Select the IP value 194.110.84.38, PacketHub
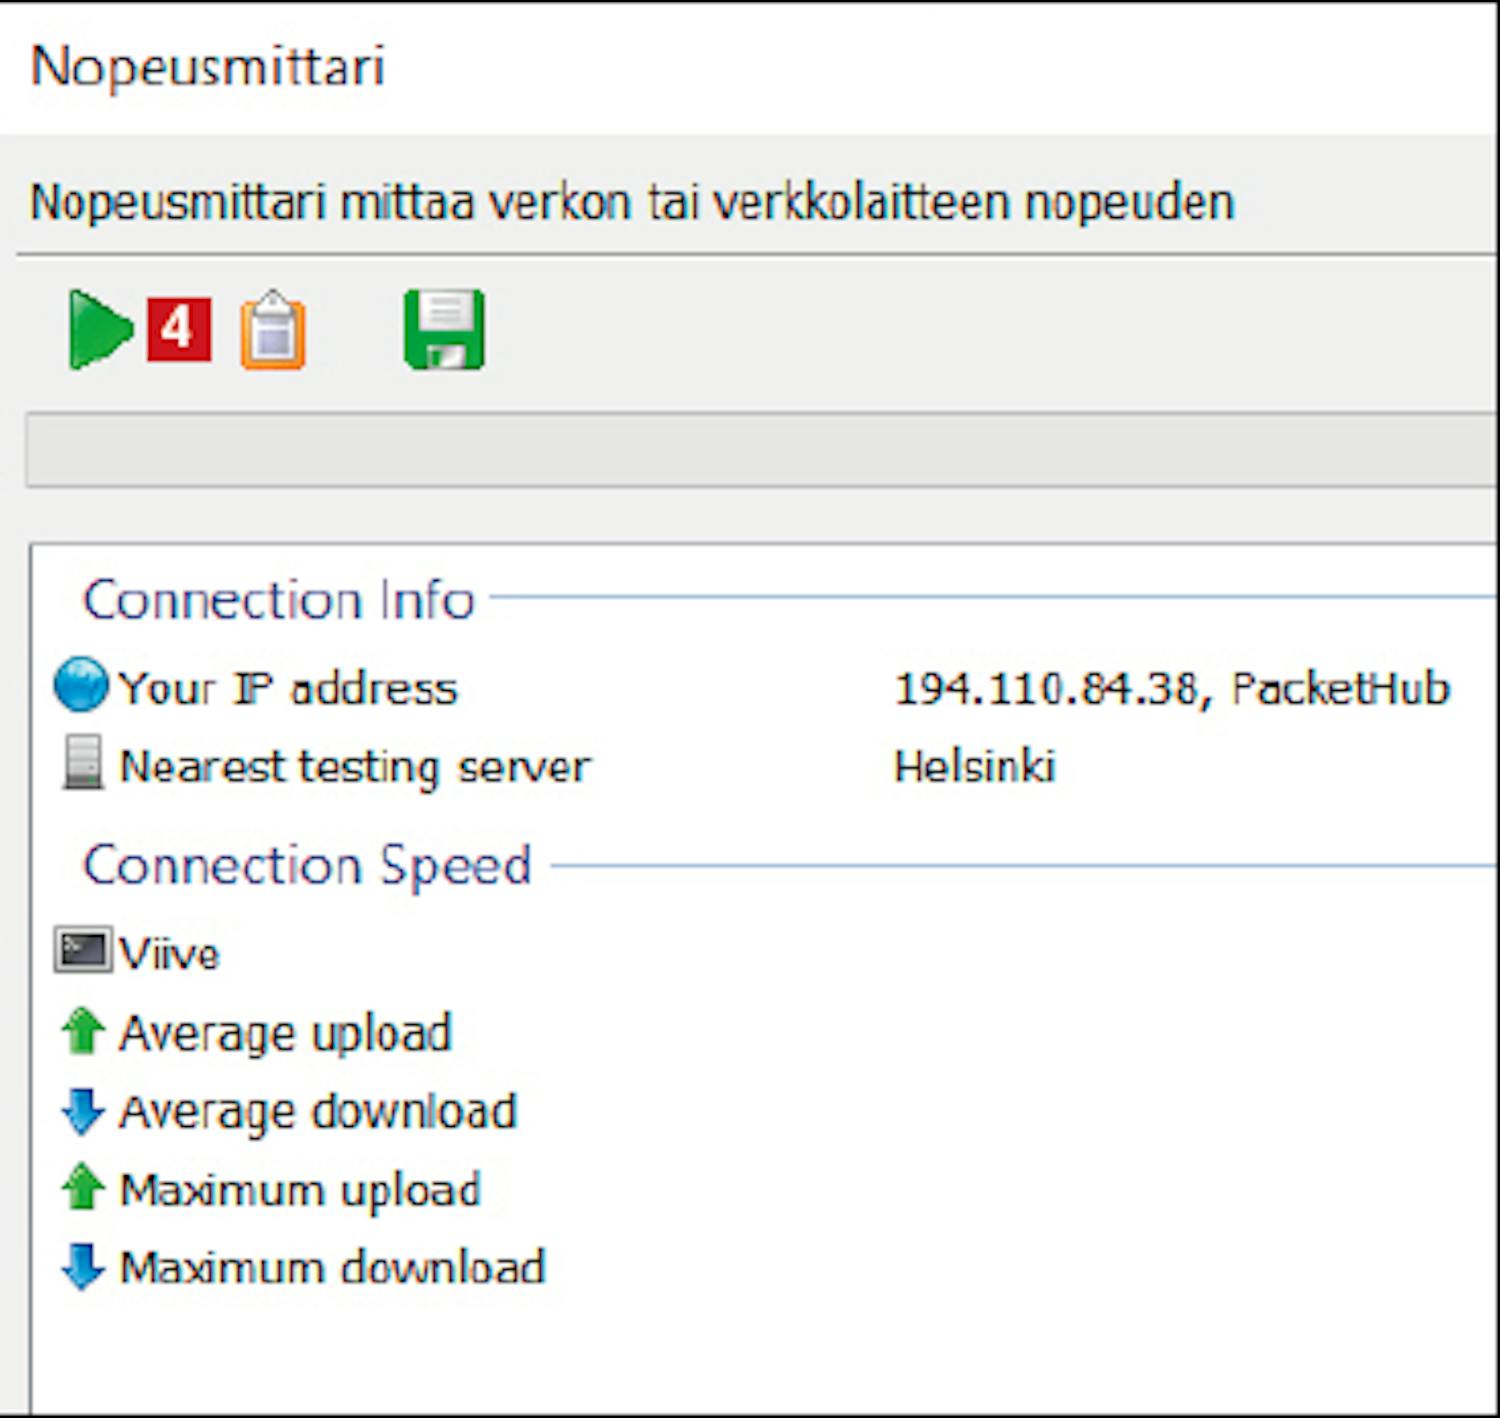The image size is (1500, 1418). 1171,688
